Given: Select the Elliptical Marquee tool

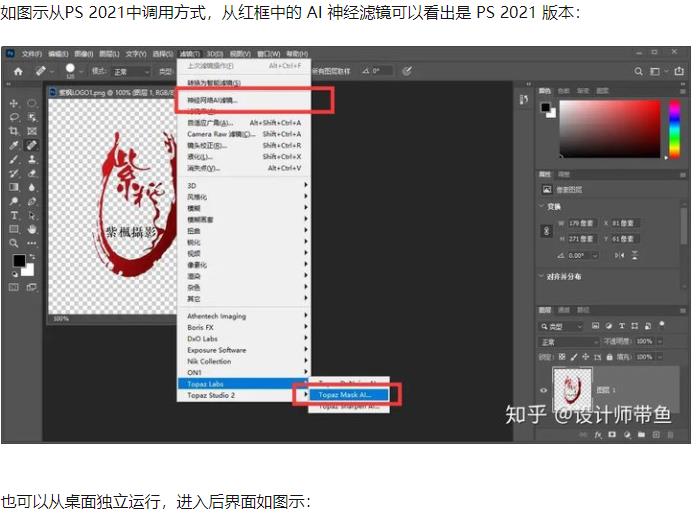Looking at the screenshot, I should coord(32,103).
